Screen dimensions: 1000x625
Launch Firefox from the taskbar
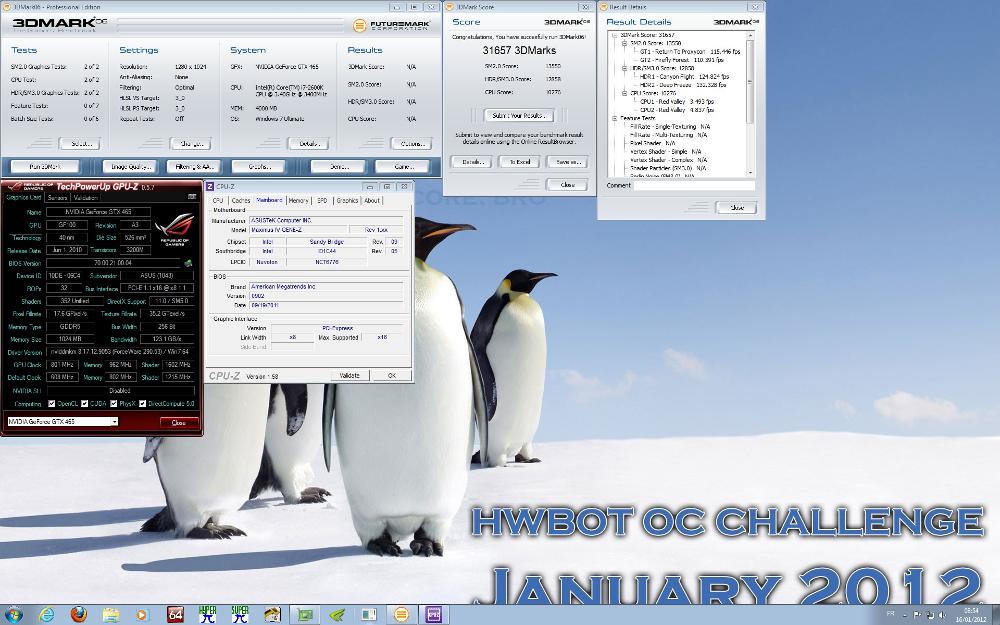coord(78,615)
